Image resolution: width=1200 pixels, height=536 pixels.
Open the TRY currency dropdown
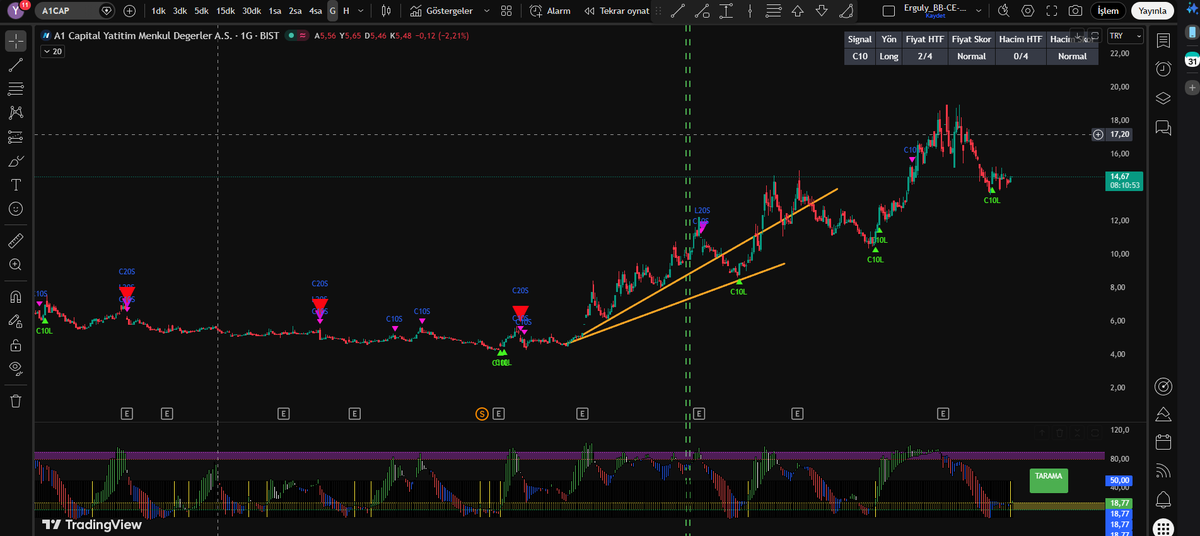click(x=1125, y=36)
